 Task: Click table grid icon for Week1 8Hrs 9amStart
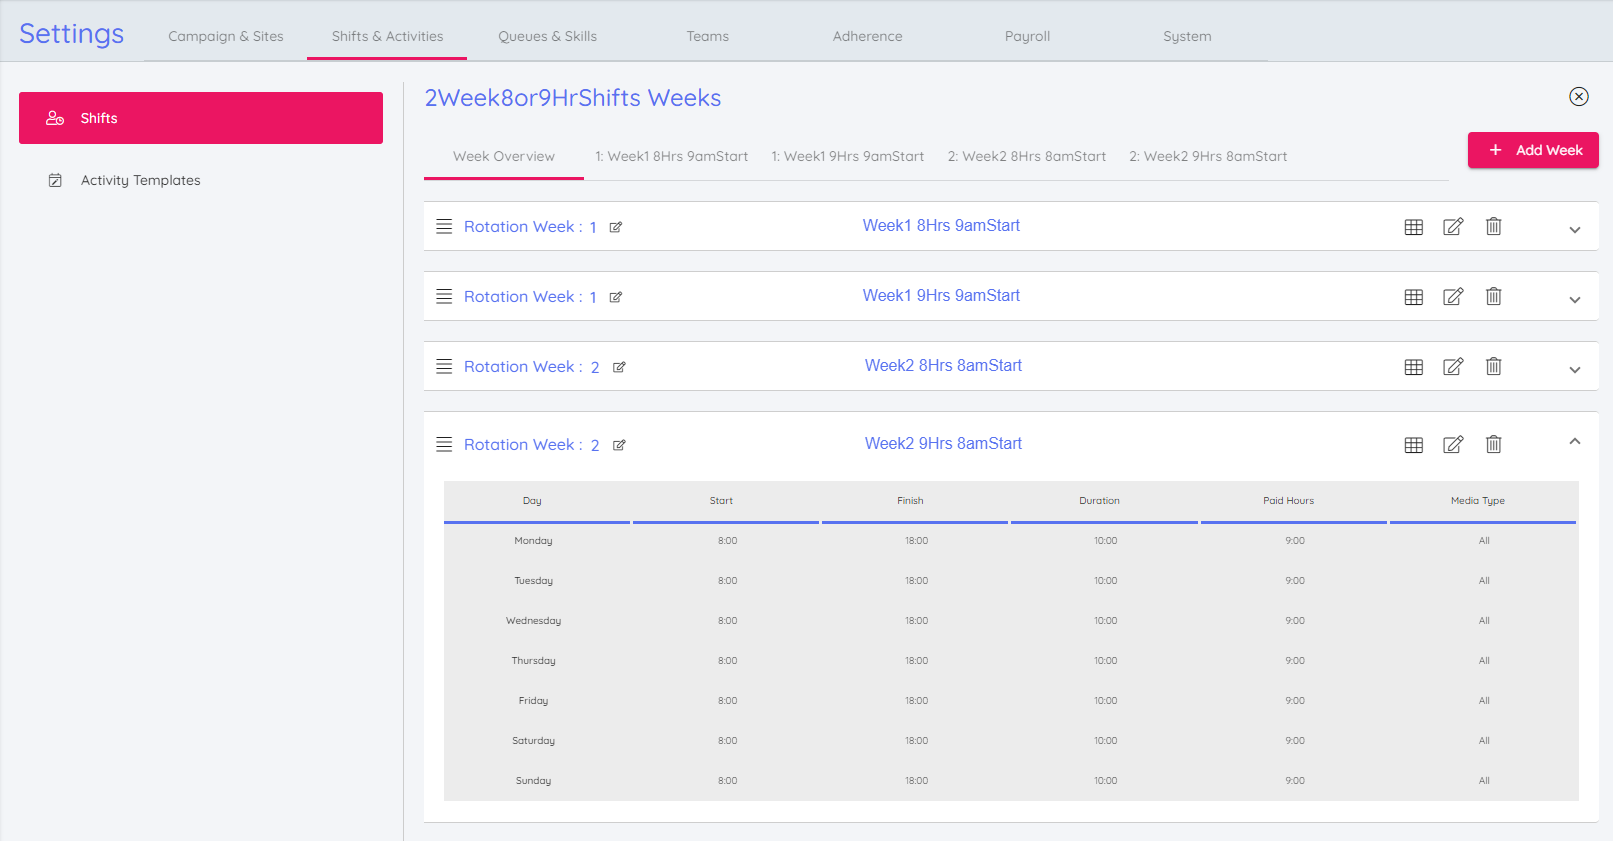[1413, 227]
